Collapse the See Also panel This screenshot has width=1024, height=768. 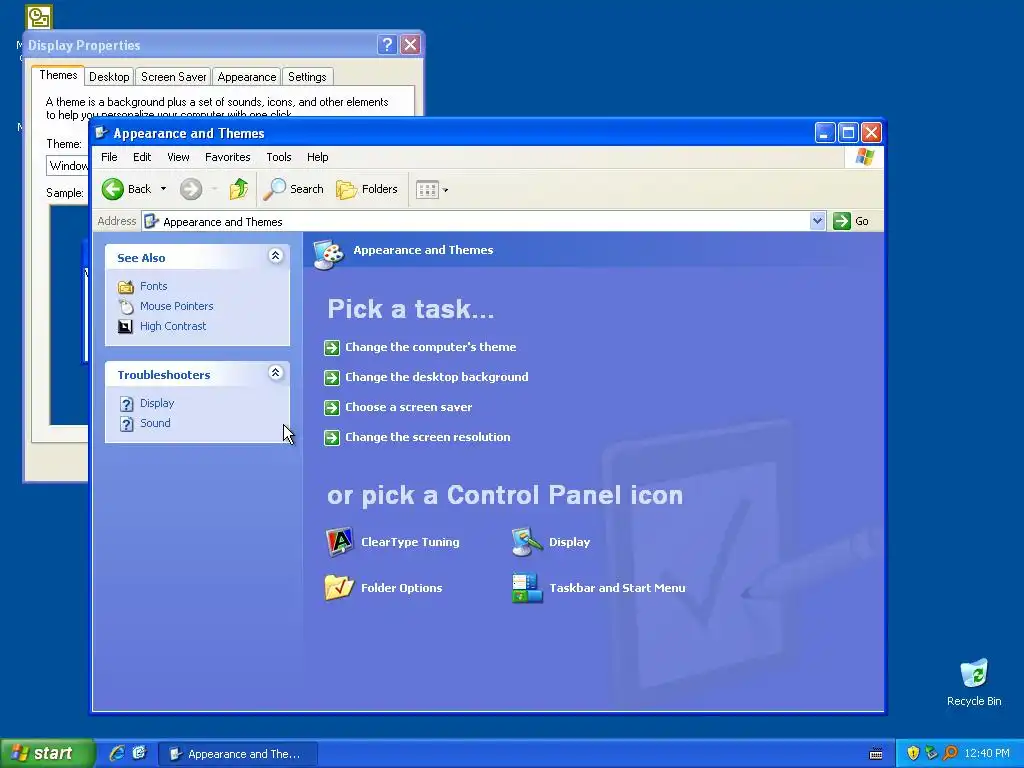click(276, 256)
